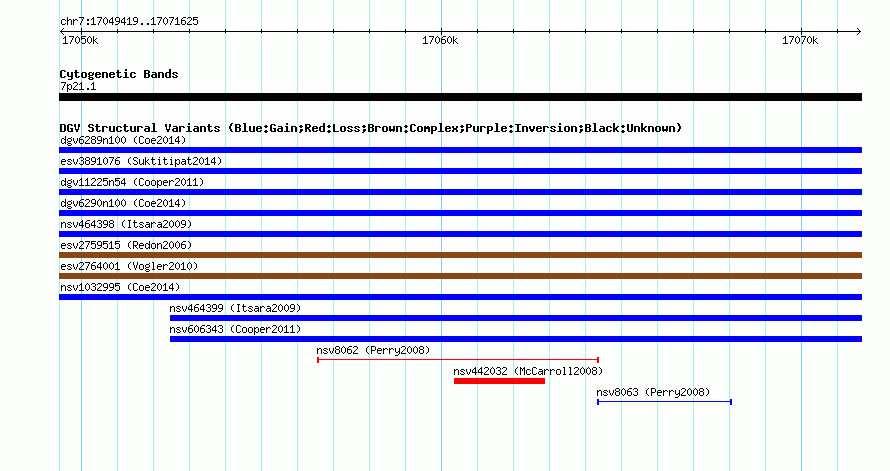This screenshot has width=890, height=471.
Task: Select the thick red nsv442032 loss bar
Action: click(499, 381)
